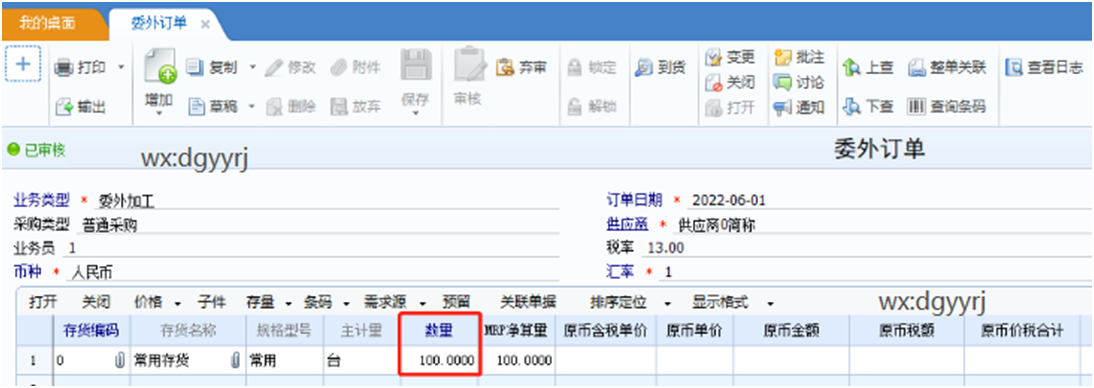Open the Print (打印) dropdown arrow
The image size is (1094, 388).
(120, 68)
